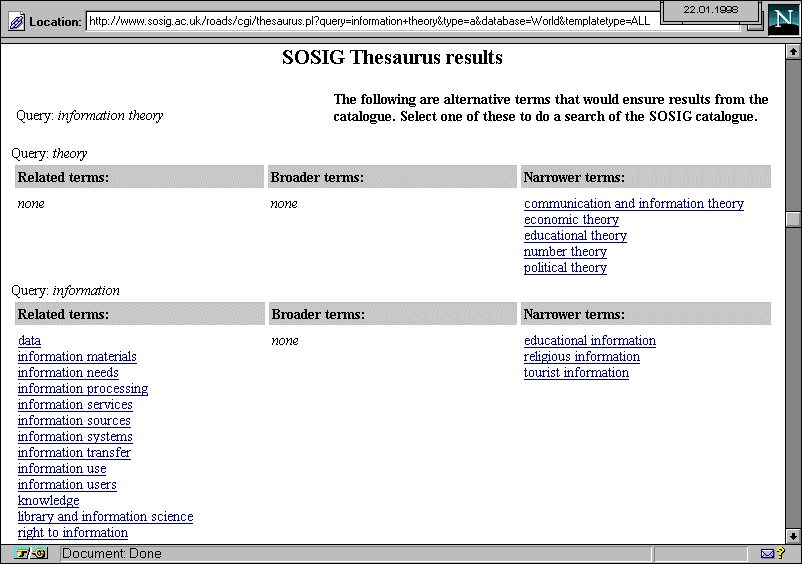Open the data related term
This screenshot has width=802, height=564.
pyautogui.click(x=29, y=341)
